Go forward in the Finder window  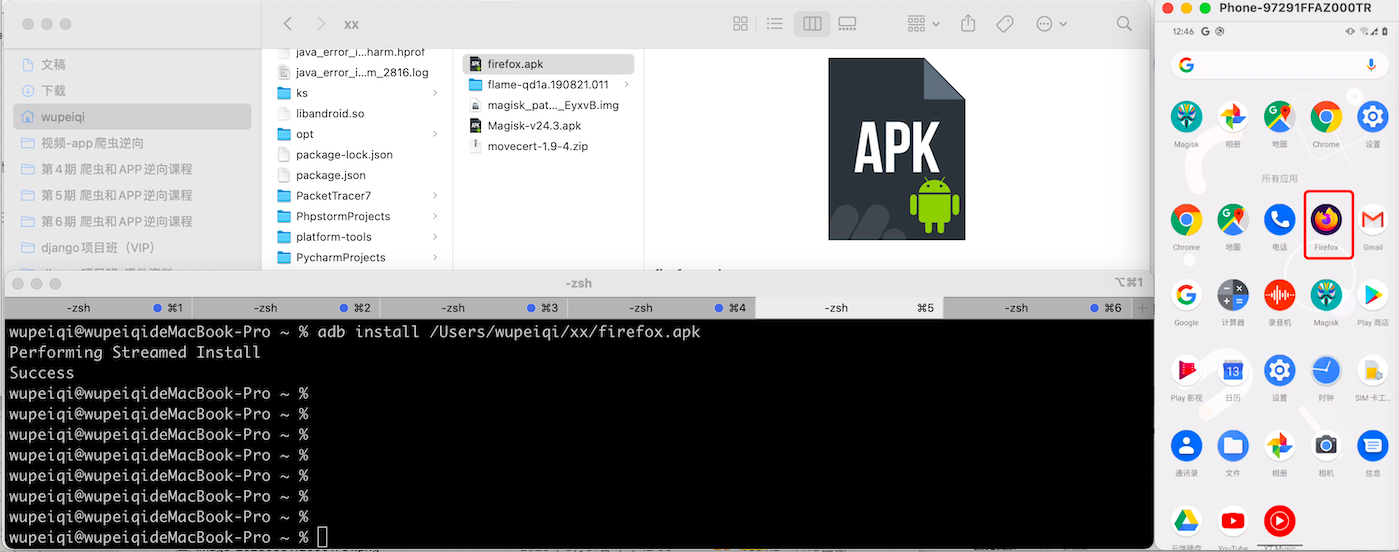pos(320,24)
